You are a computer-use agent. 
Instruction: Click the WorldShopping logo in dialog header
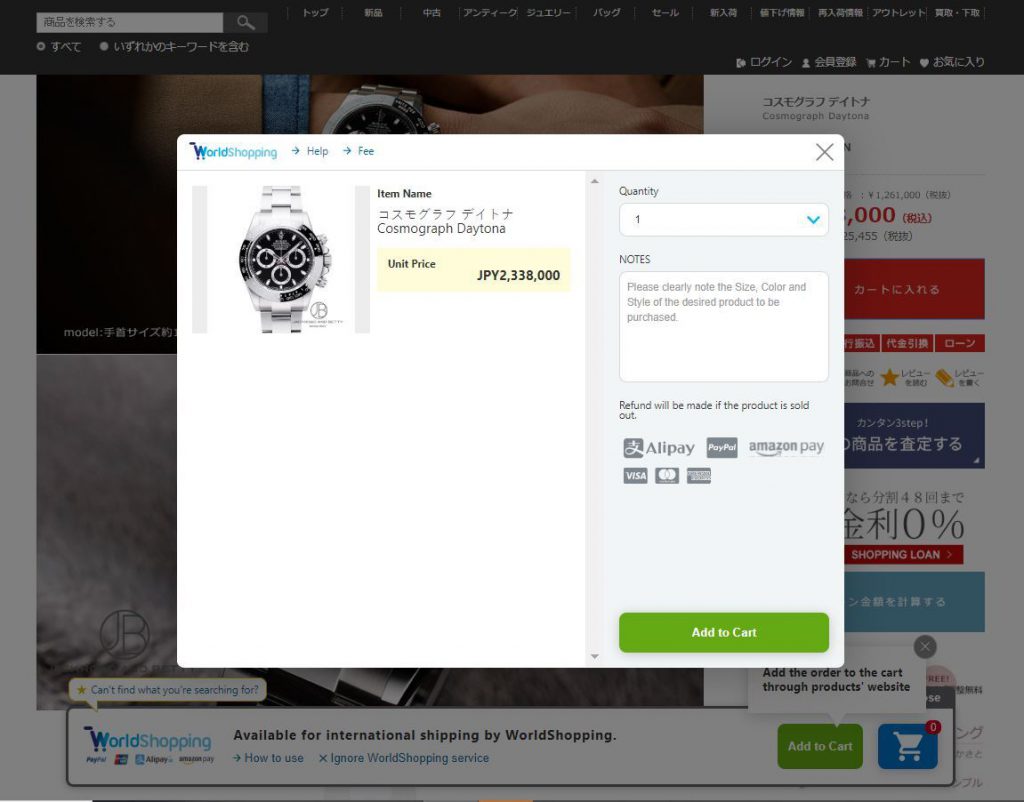(x=233, y=152)
